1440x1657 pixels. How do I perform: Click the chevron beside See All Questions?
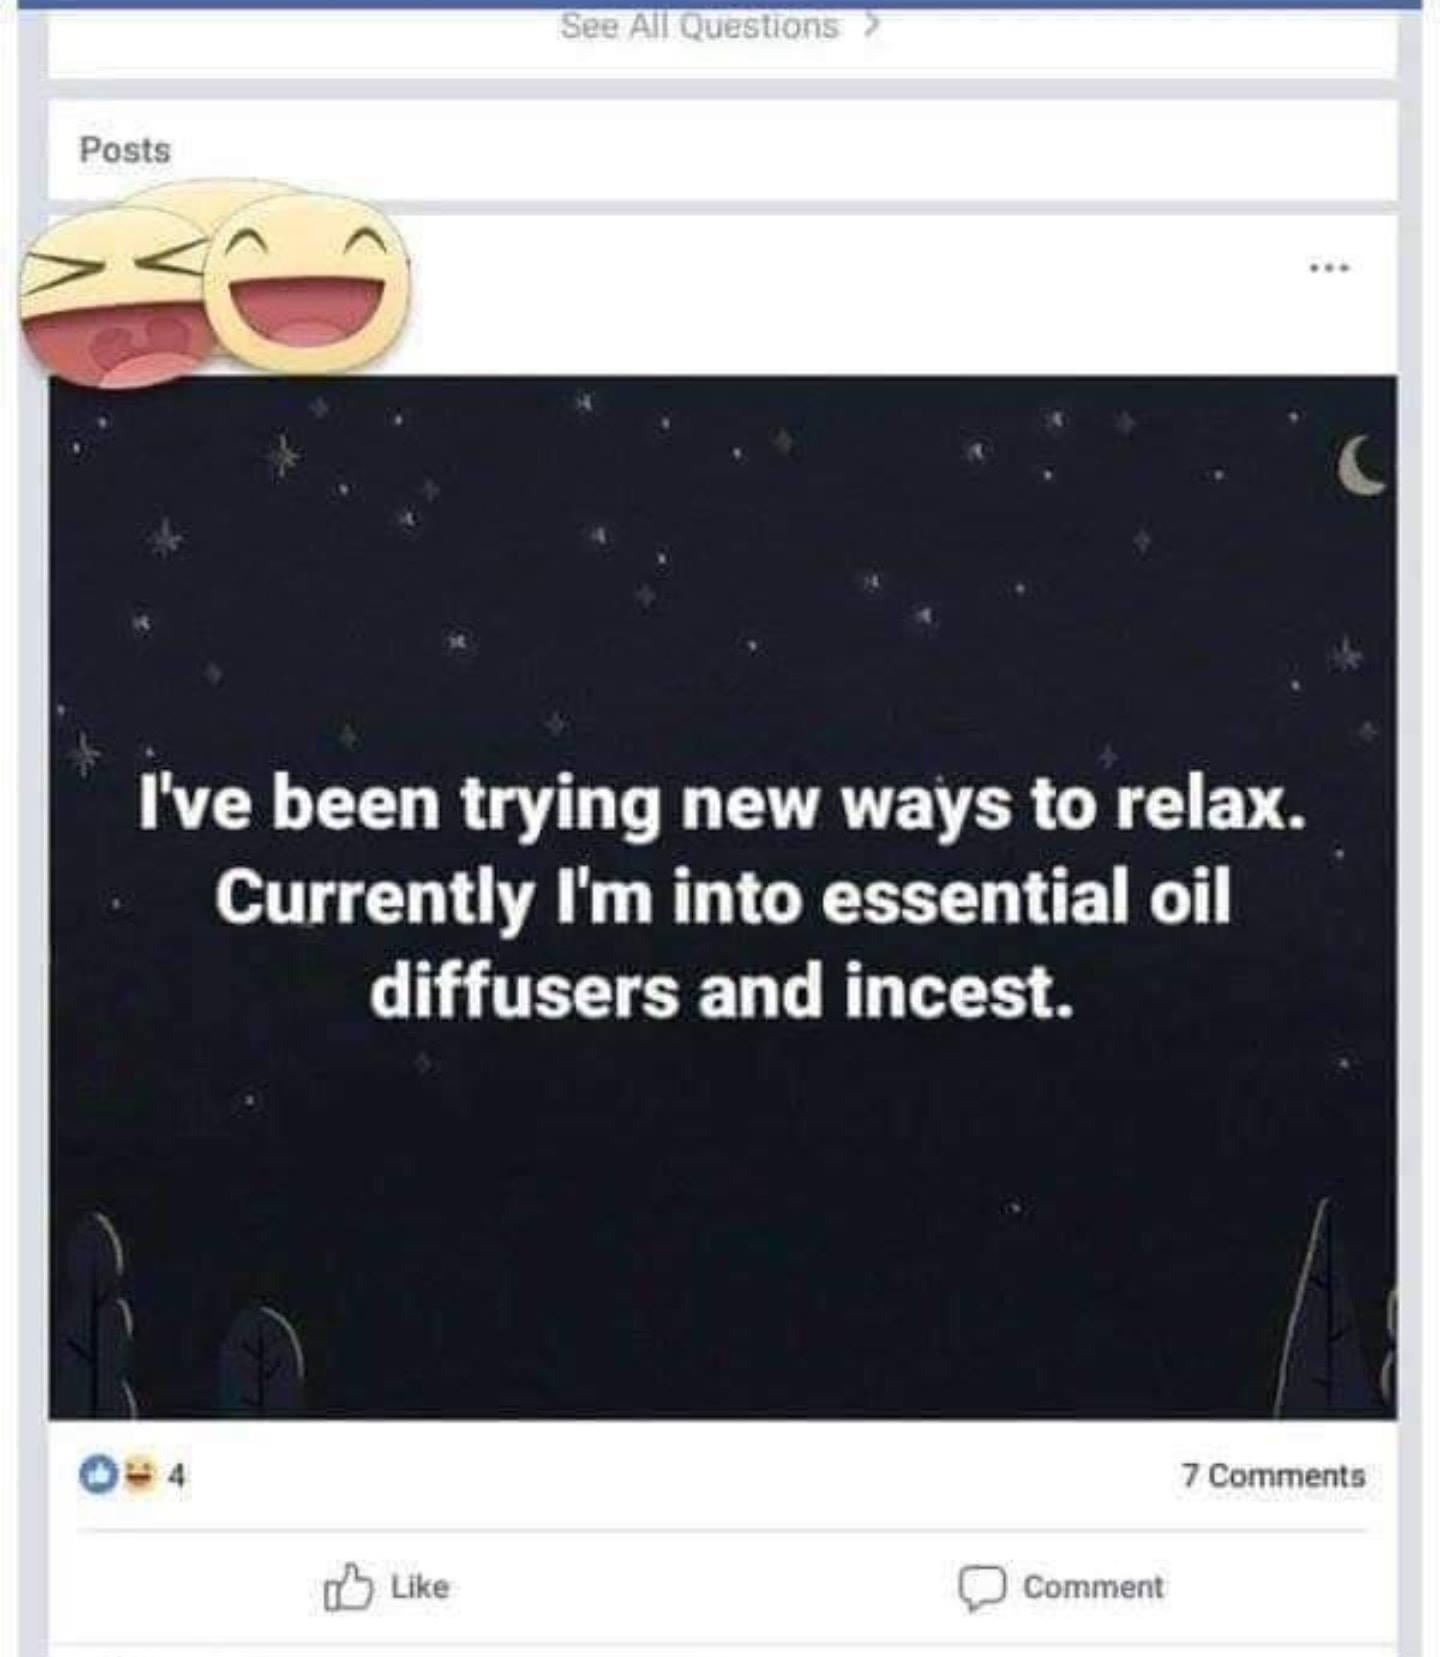pyautogui.click(x=871, y=25)
